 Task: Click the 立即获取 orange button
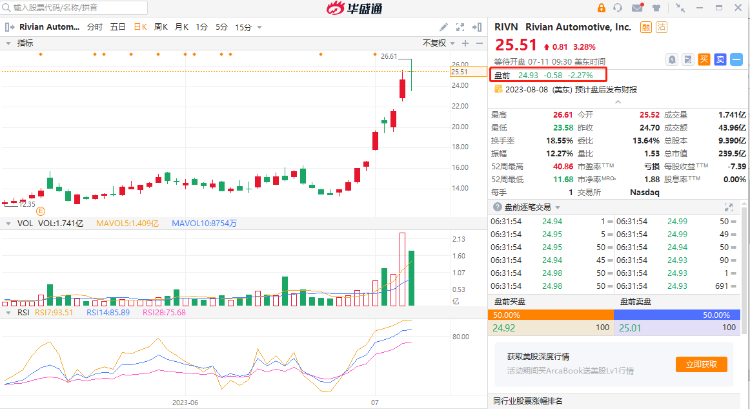pyautogui.click(x=702, y=364)
